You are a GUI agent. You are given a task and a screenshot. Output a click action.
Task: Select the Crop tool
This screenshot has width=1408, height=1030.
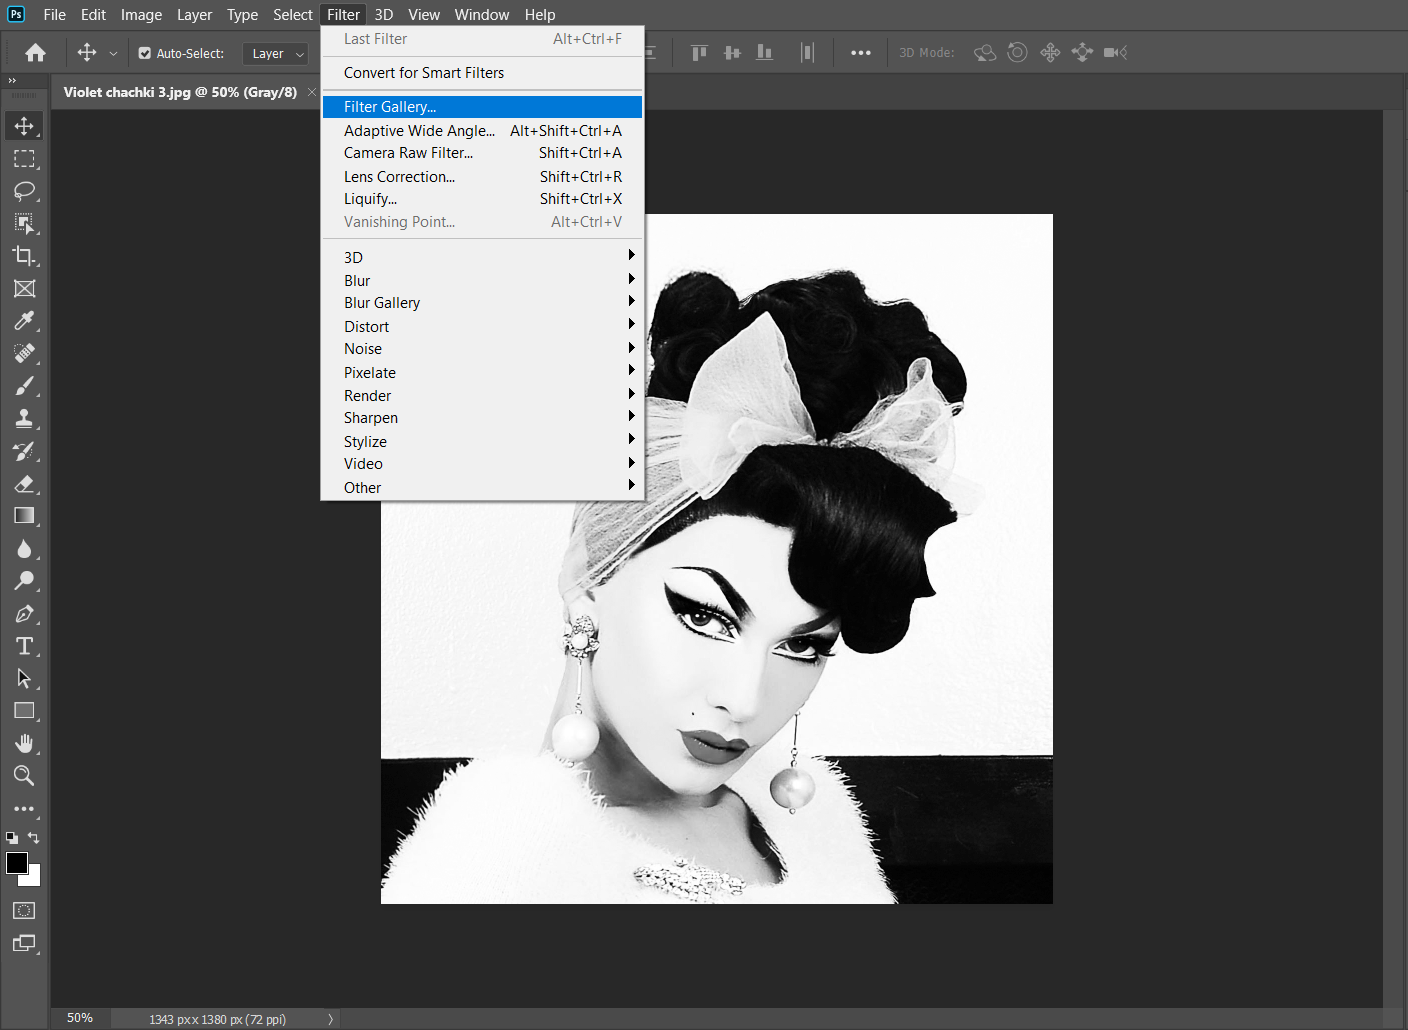(24, 256)
